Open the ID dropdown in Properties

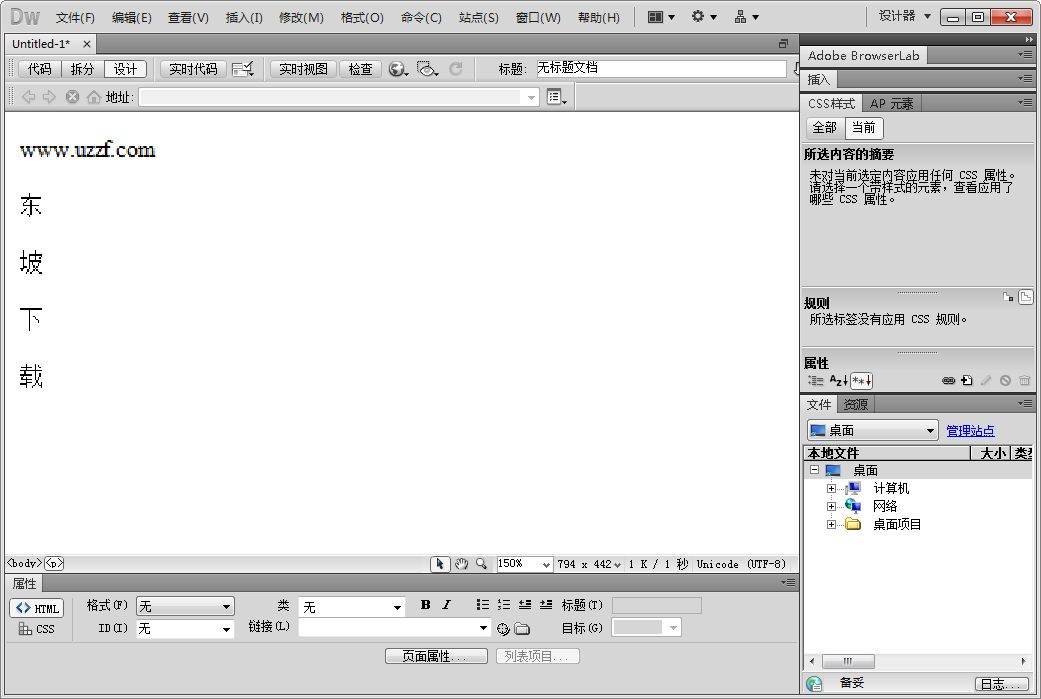point(185,628)
